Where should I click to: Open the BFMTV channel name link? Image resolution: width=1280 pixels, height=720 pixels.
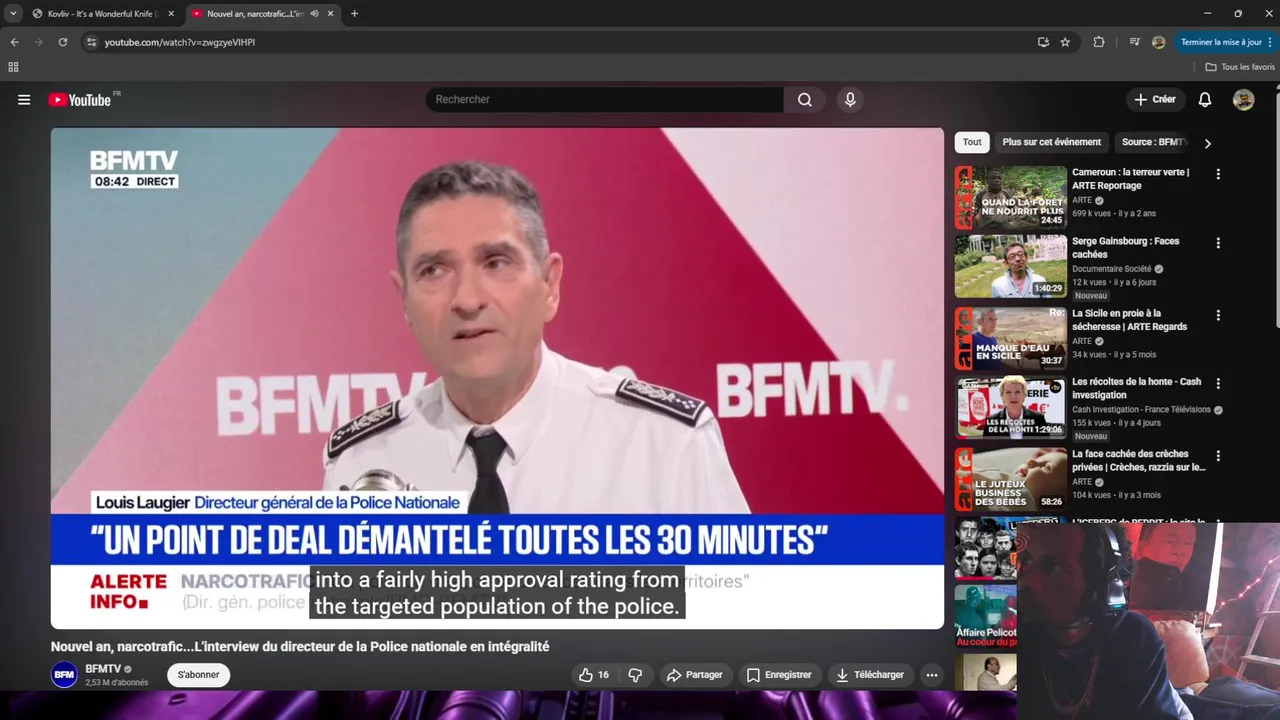[103, 669]
